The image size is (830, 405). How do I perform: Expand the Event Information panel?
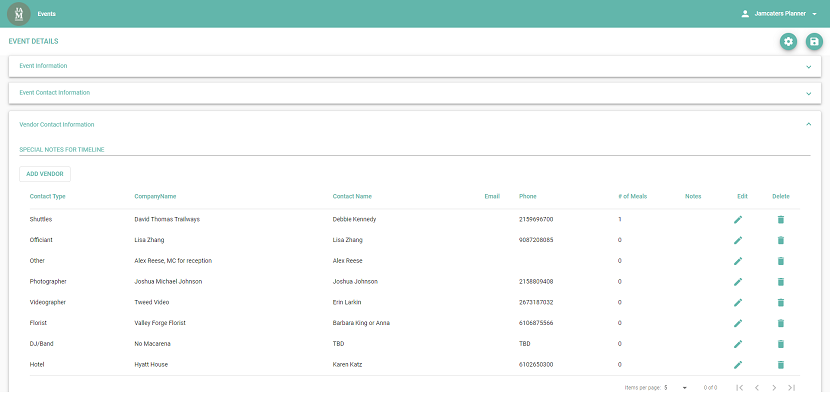(415, 66)
